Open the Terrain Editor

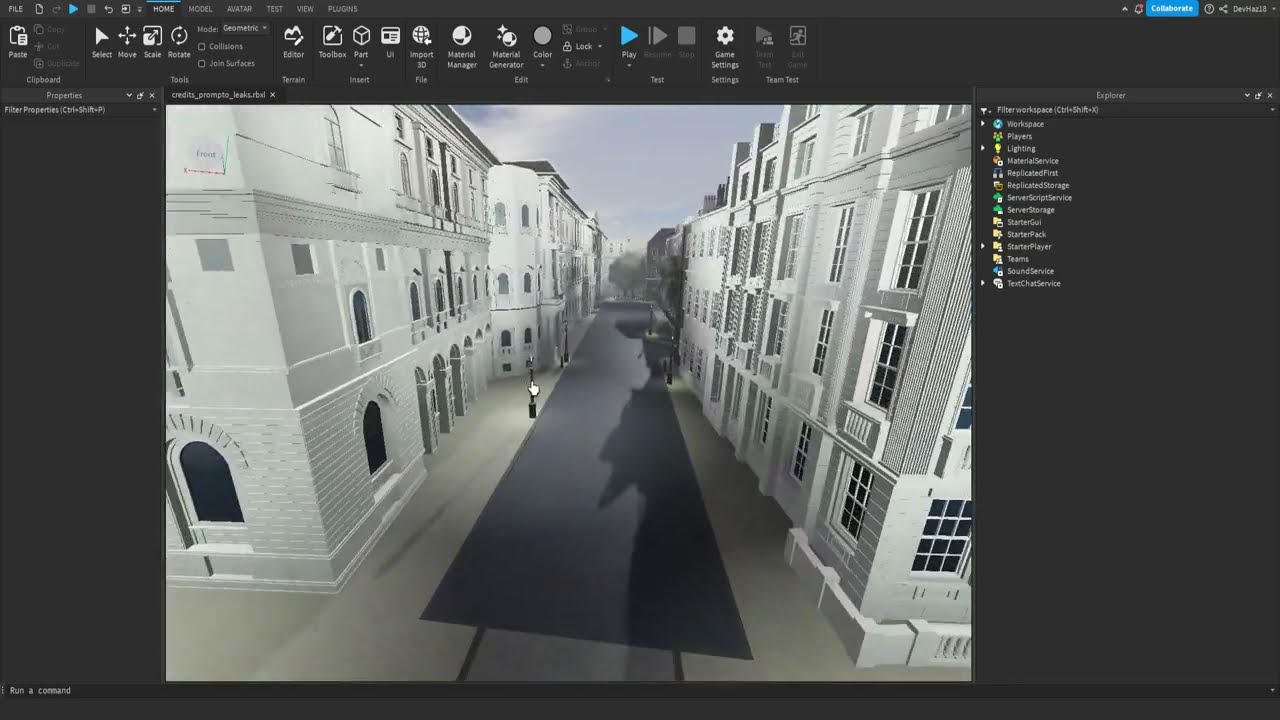pyautogui.click(x=293, y=42)
